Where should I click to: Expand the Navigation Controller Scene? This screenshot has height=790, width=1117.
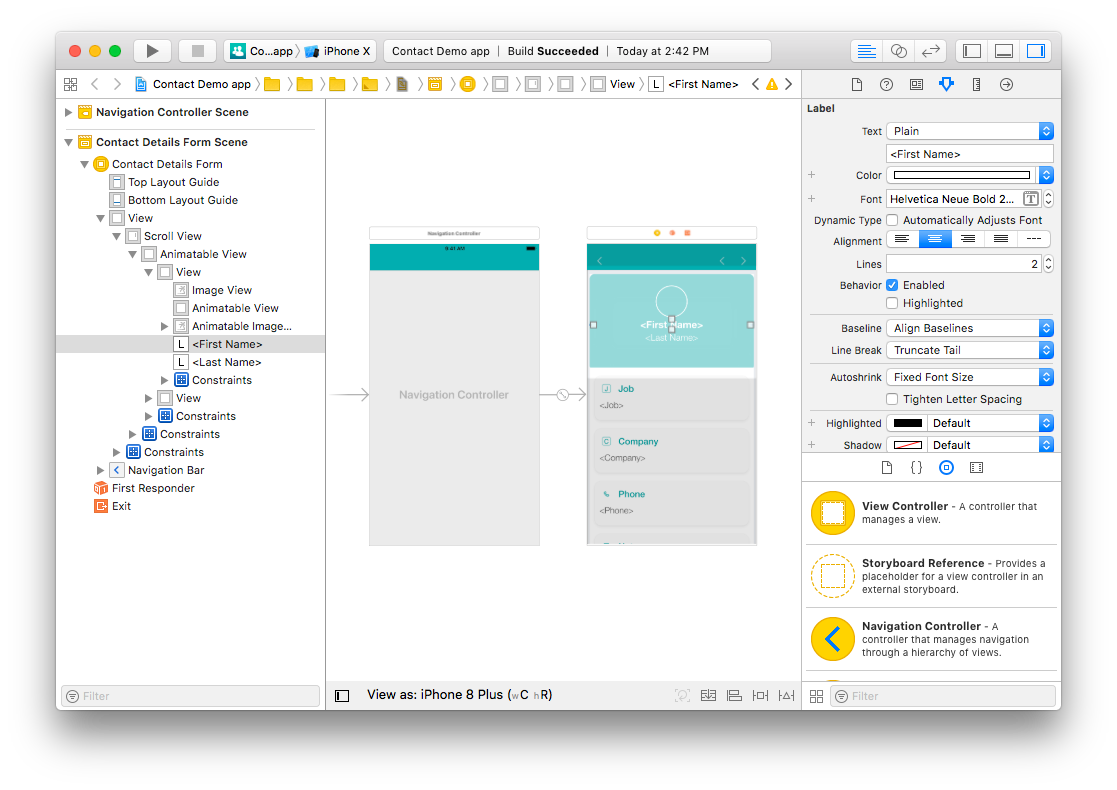(68, 112)
